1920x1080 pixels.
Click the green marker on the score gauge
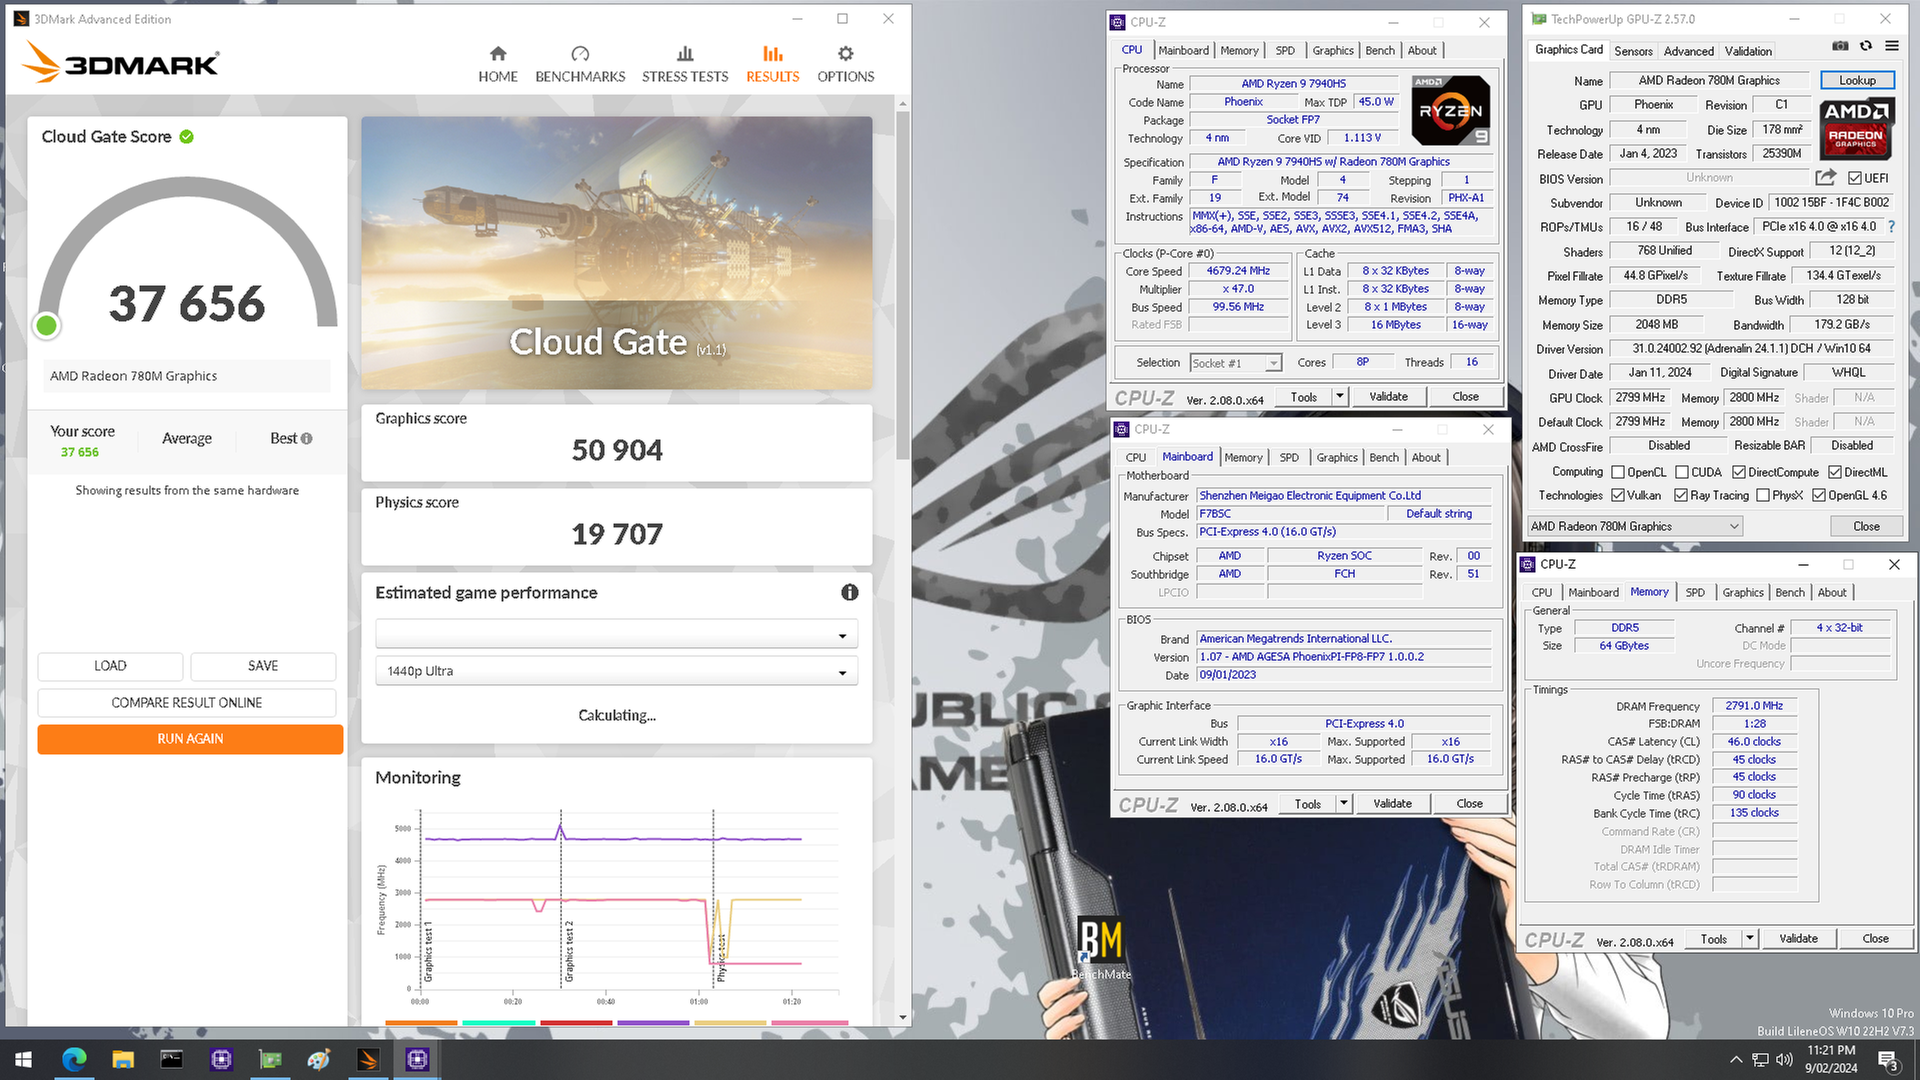pyautogui.click(x=46, y=325)
